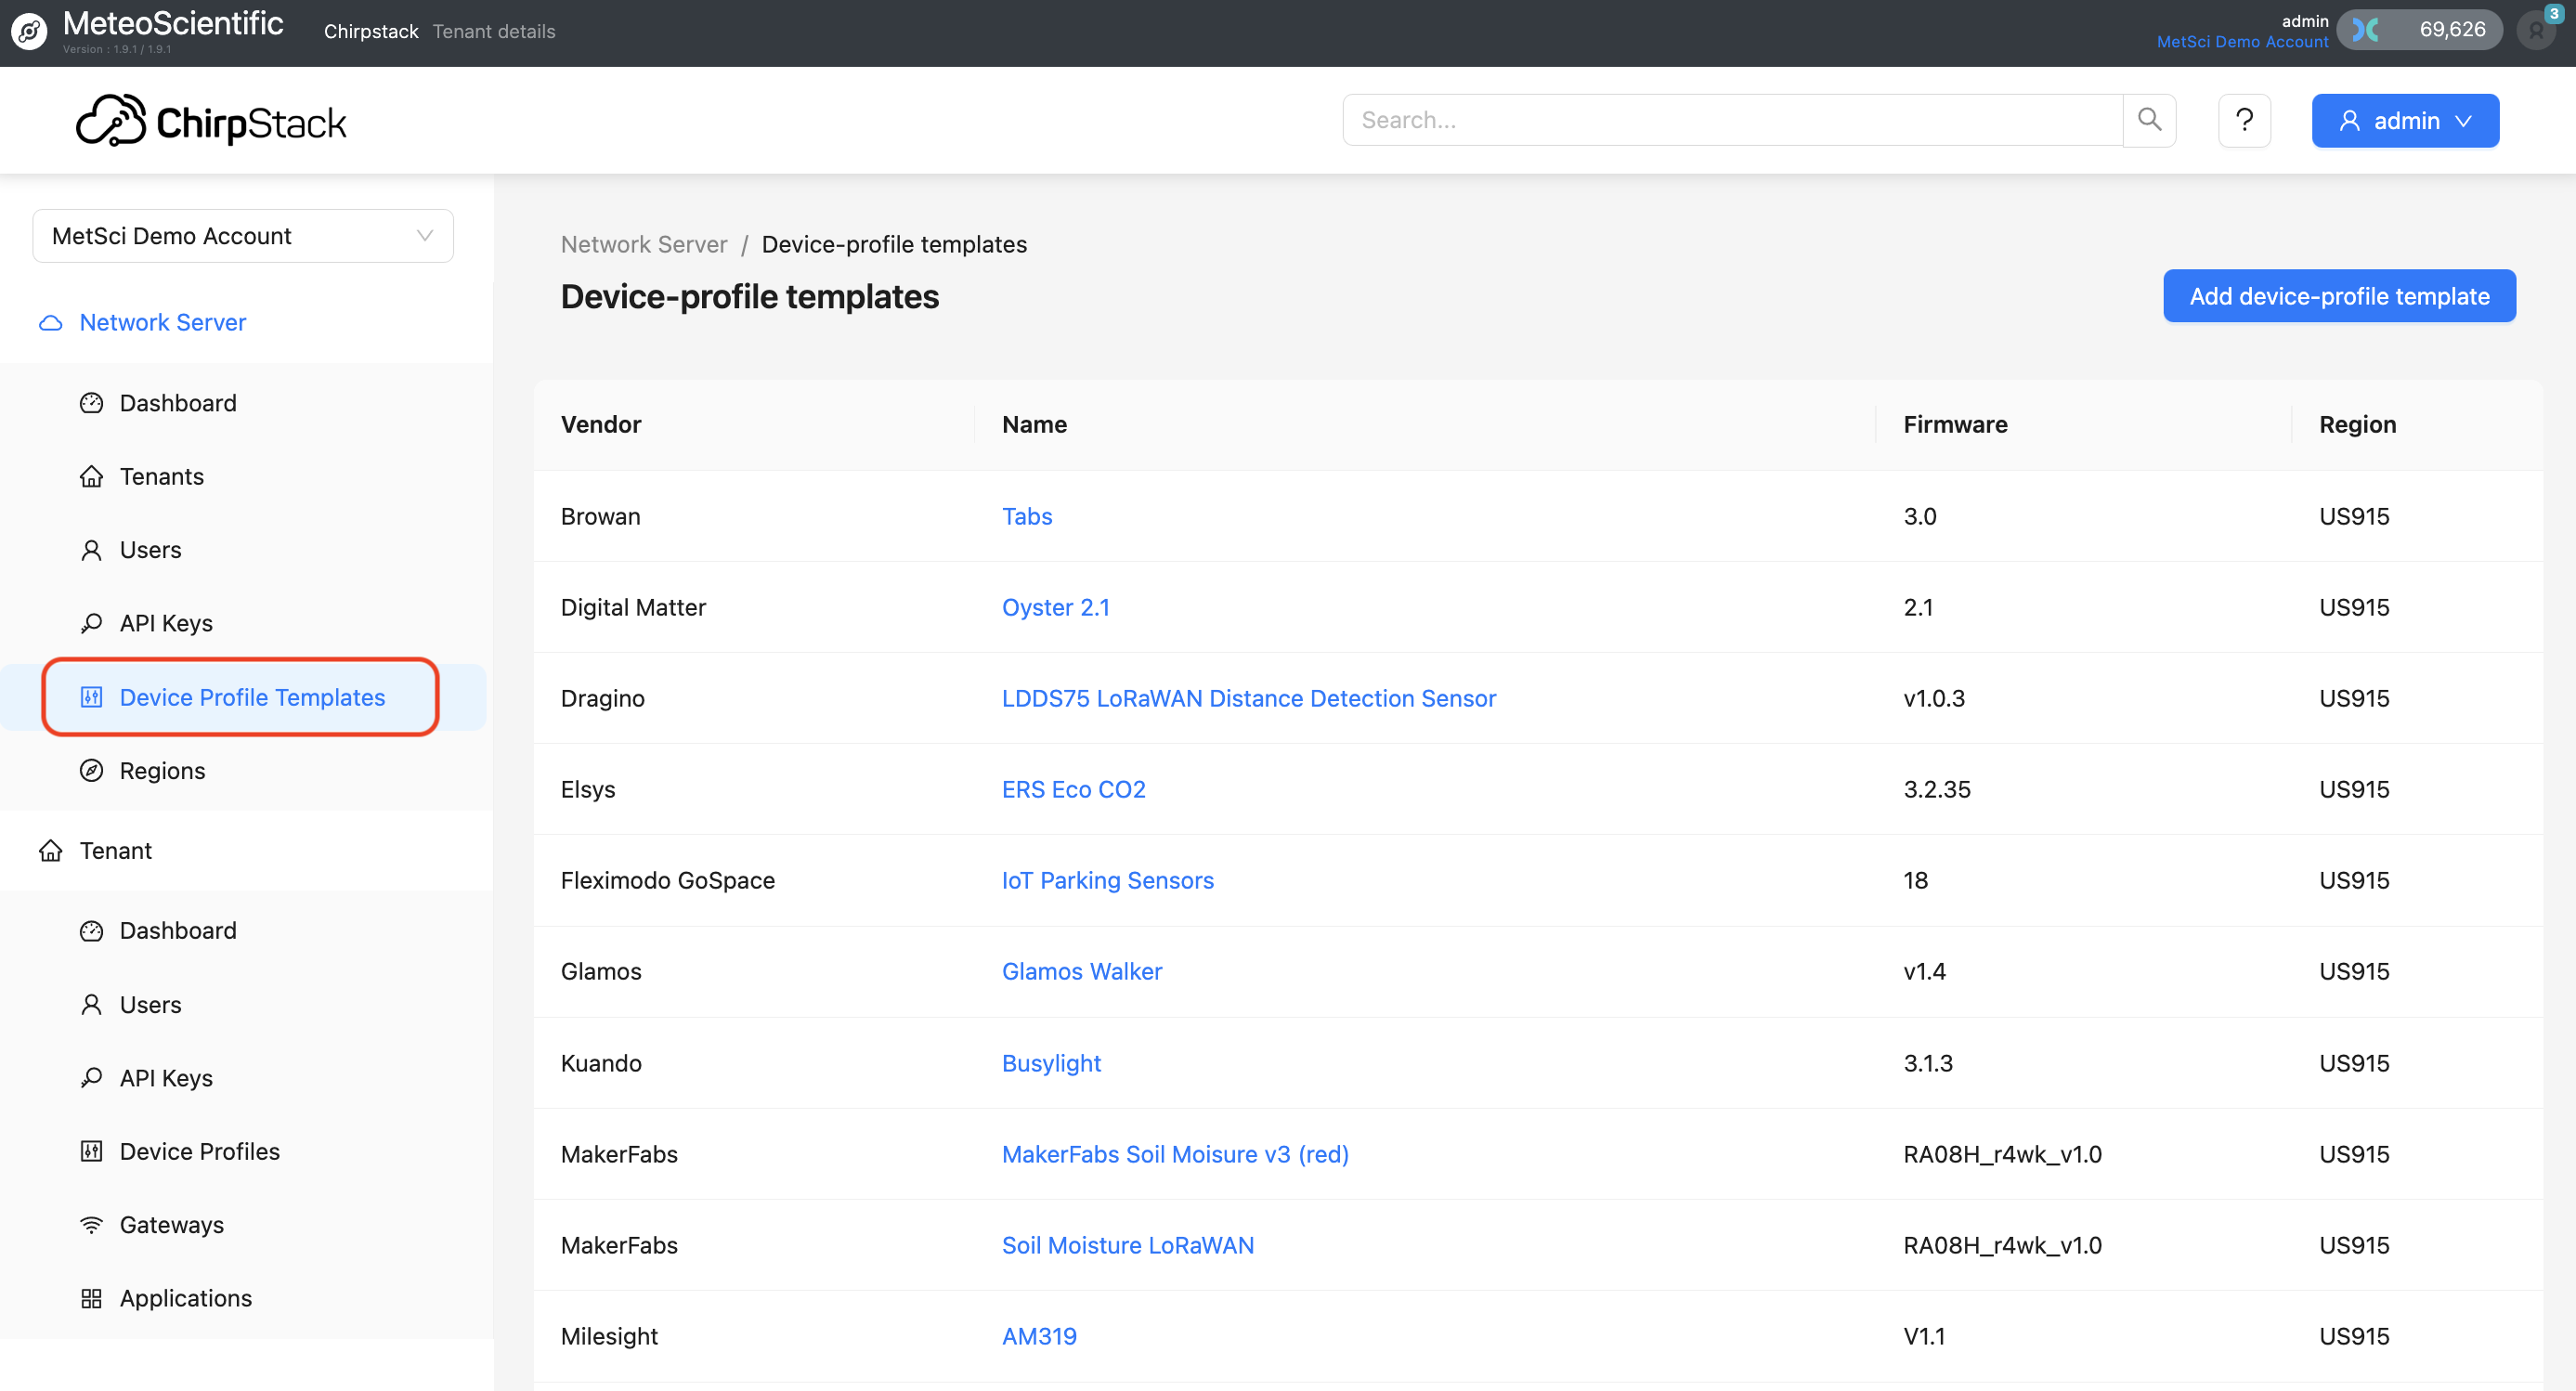Image resolution: width=2576 pixels, height=1391 pixels.
Task: Open the LDDS75 LoRaWAN Distance Detection Sensor template
Action: [1248, 698]
